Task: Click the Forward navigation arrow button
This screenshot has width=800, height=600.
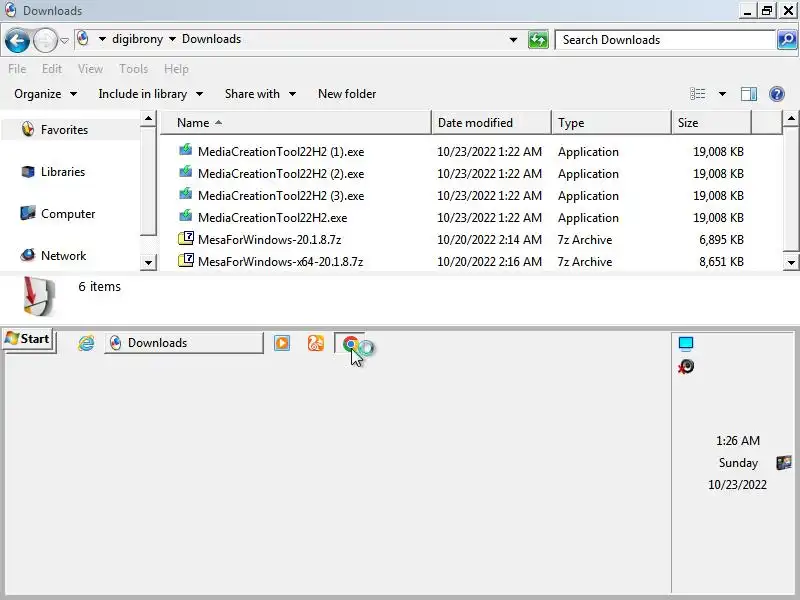Action: [45, 40]
